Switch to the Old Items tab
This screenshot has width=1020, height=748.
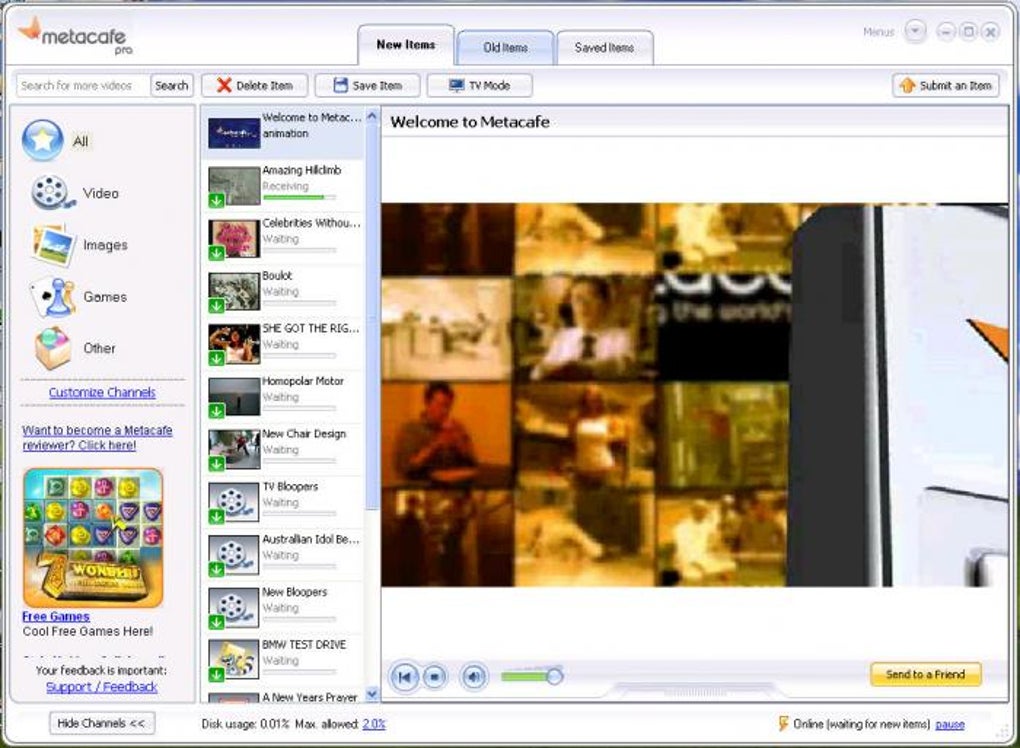pyautogui.click(x=505, y=47)
